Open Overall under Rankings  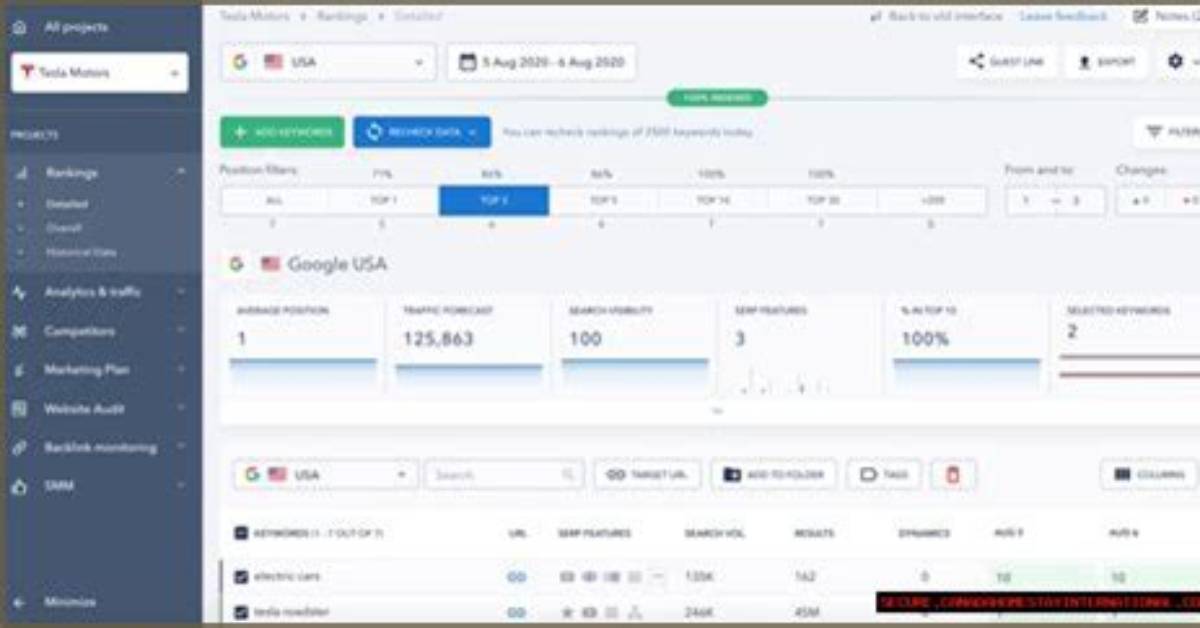point(64,228)
